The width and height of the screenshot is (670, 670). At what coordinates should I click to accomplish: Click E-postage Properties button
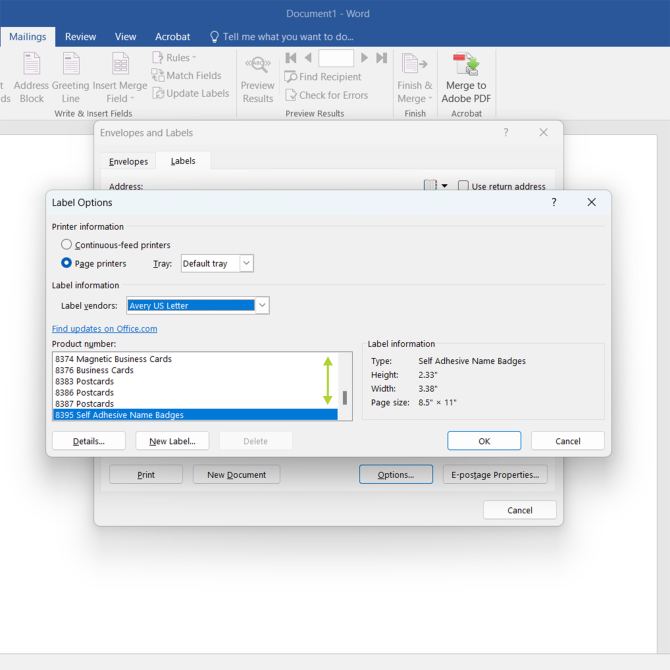(495, 475)
